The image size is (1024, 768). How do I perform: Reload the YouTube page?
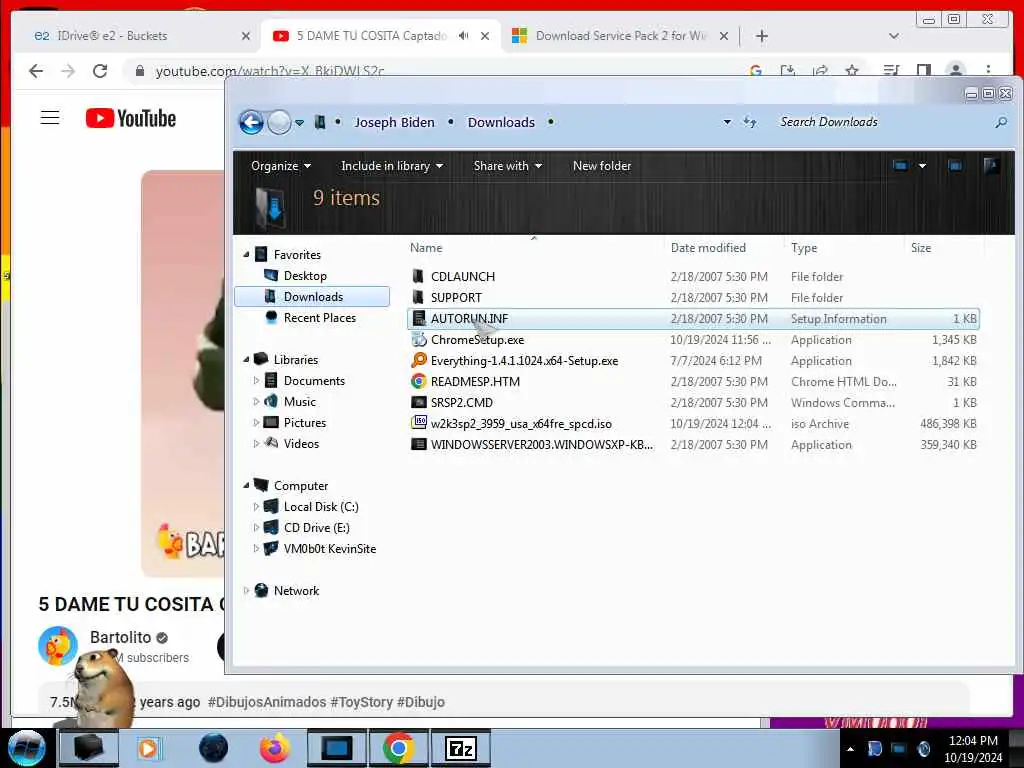[x=99, y=71]
